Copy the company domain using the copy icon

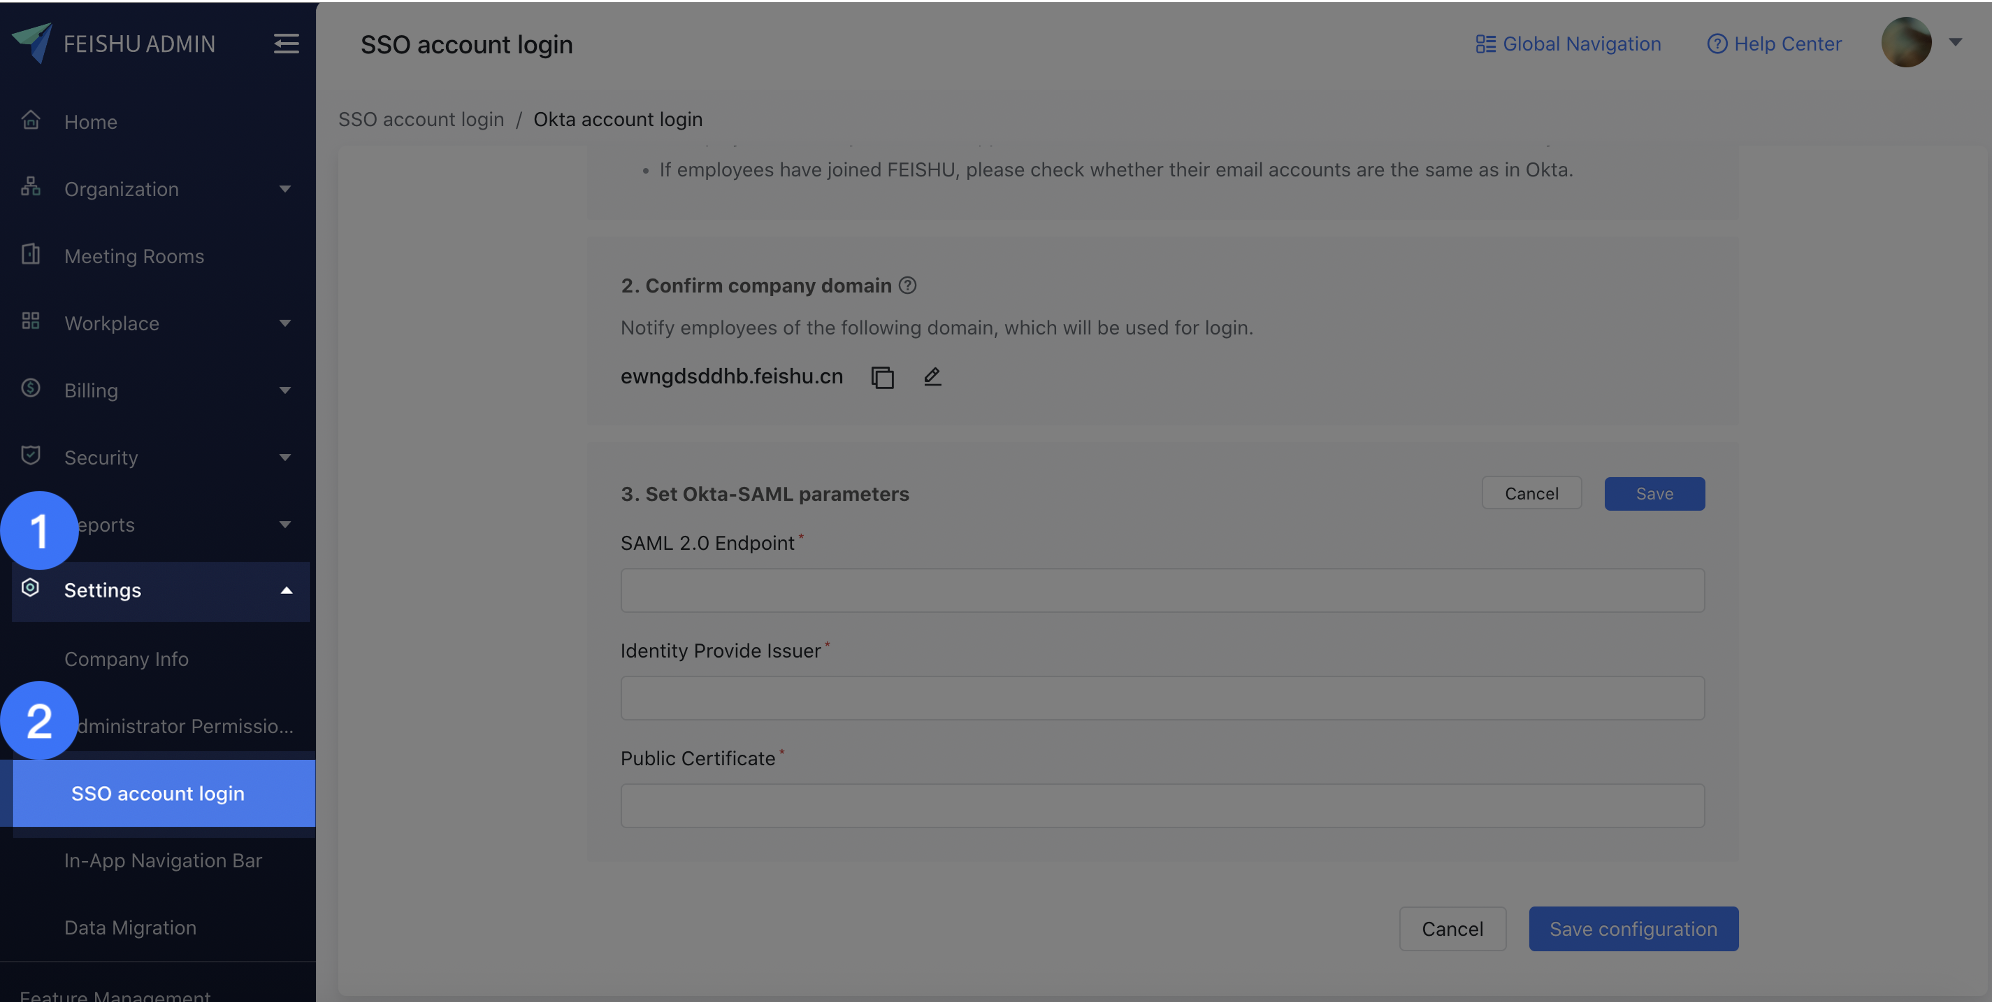pyautogui.click(x=881, y=376)
